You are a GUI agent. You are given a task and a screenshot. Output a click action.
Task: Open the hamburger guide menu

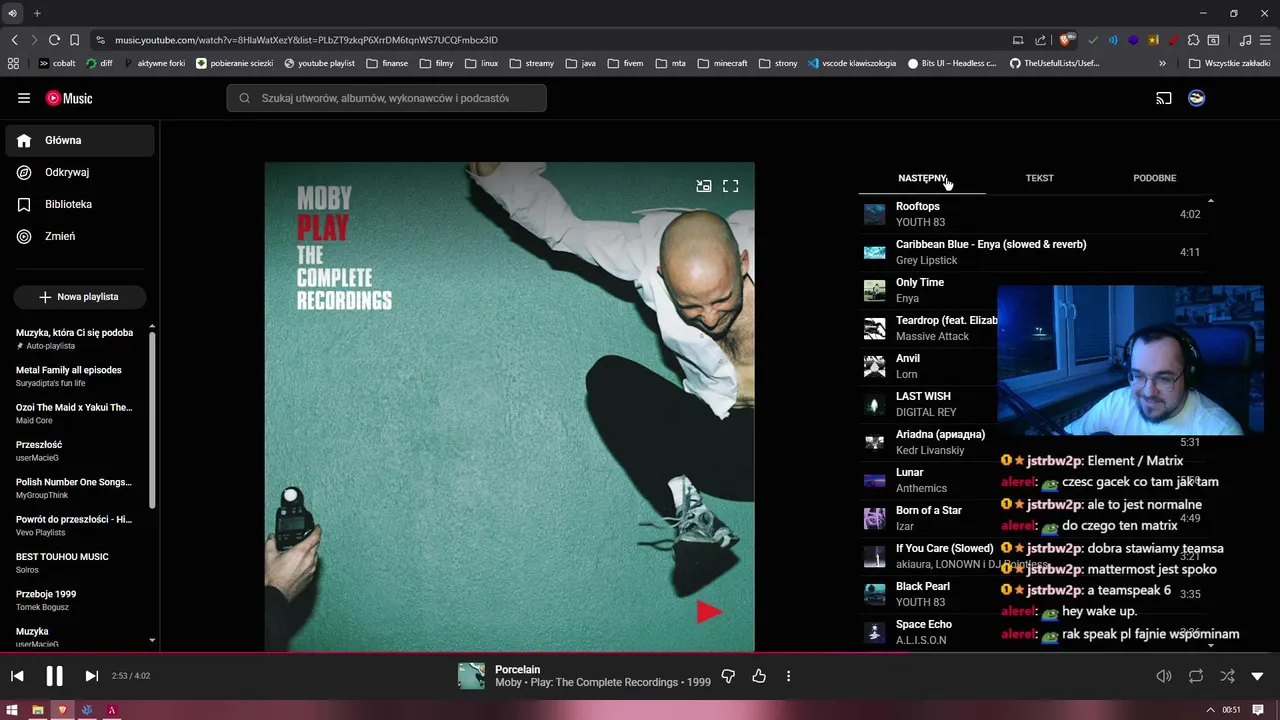(24, 98)
